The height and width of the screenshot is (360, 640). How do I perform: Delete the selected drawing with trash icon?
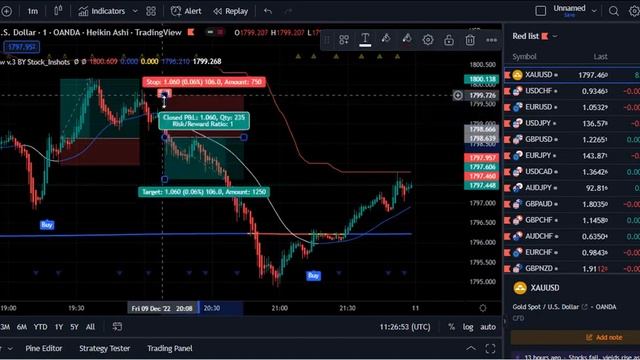470,40
